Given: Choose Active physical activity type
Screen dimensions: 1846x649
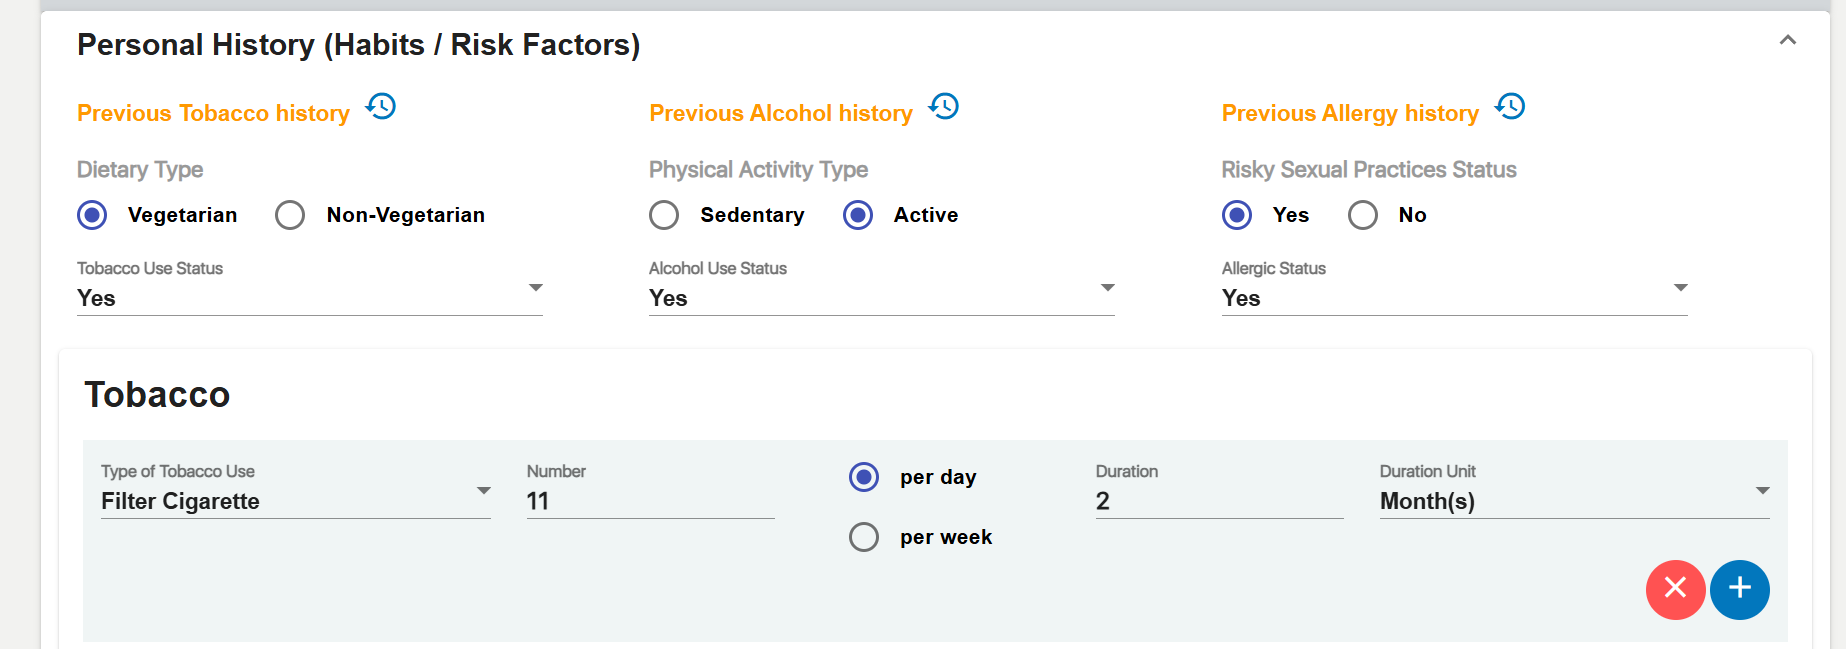Looking at the screenshot, I should pyautogui.click(x=858, y=215).
